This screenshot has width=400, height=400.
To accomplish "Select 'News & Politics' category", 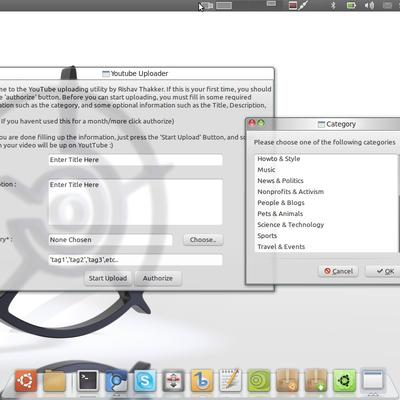I will 327,181.
